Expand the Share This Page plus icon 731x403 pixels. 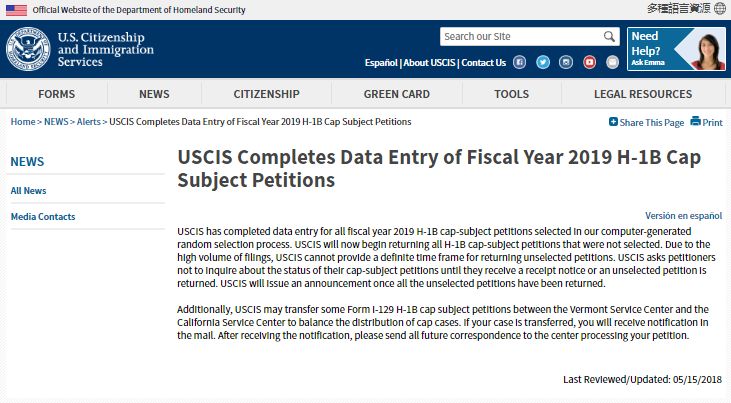[x=613, y=122]
